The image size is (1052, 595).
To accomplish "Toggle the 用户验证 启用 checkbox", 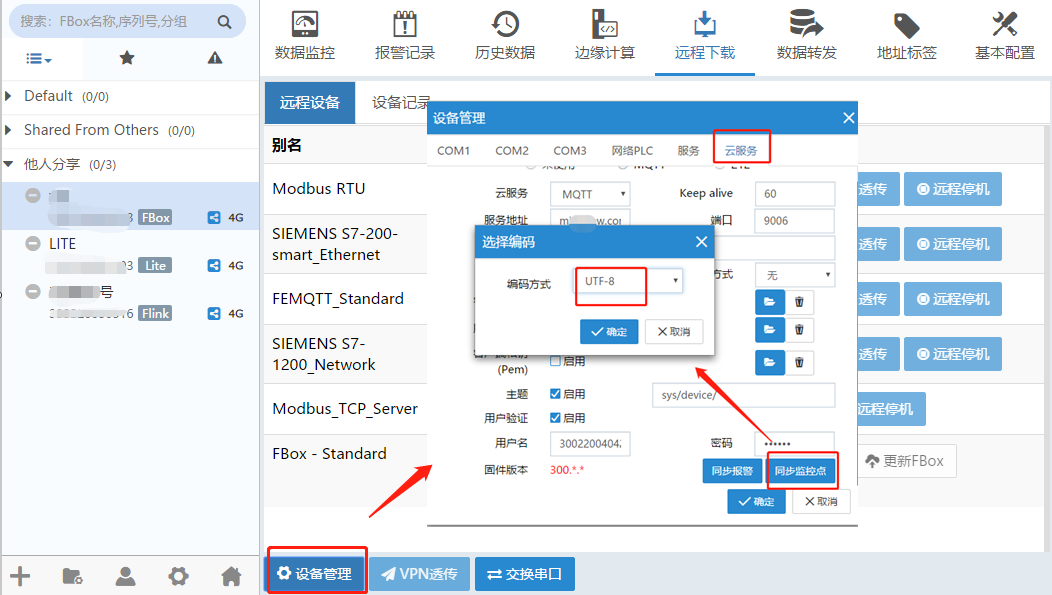I will (x=556, y=418).
